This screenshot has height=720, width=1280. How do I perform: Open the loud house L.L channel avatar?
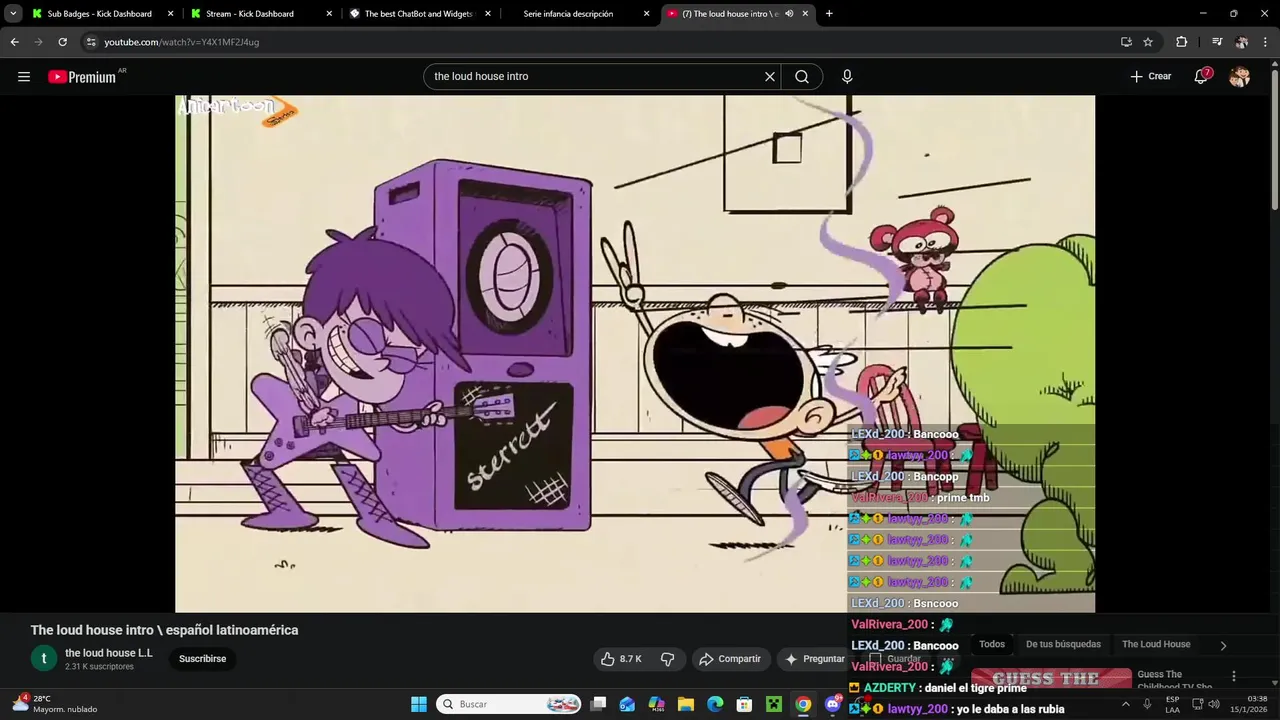tap(44, 658)
